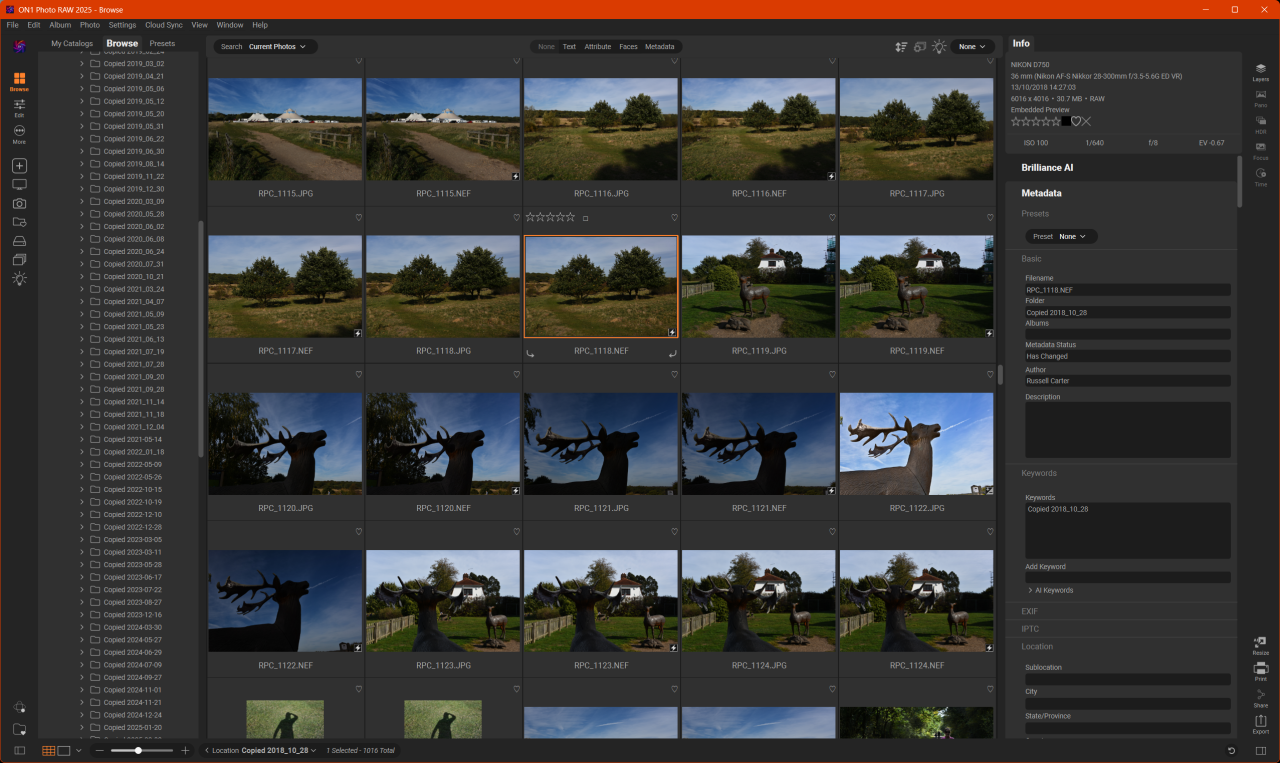Expand the Copied 2019_03_02 folder
Viewport: 1280px width, 763px height.
point(81,63)
